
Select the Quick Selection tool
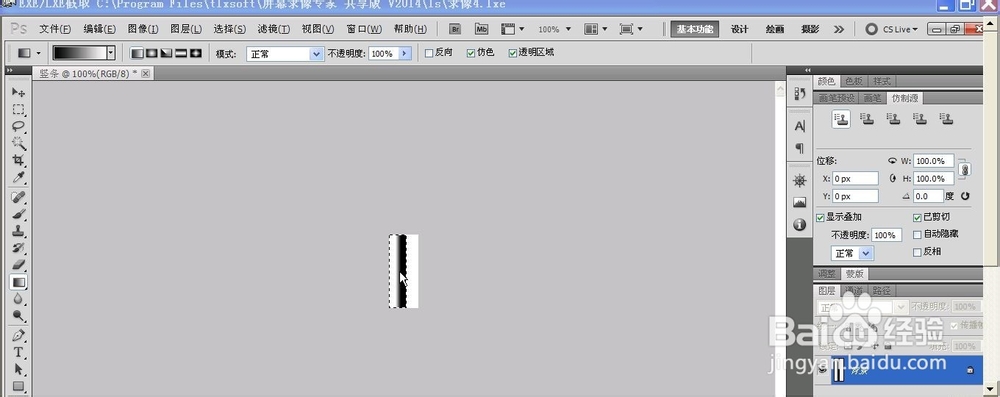[x=18, y=143]
